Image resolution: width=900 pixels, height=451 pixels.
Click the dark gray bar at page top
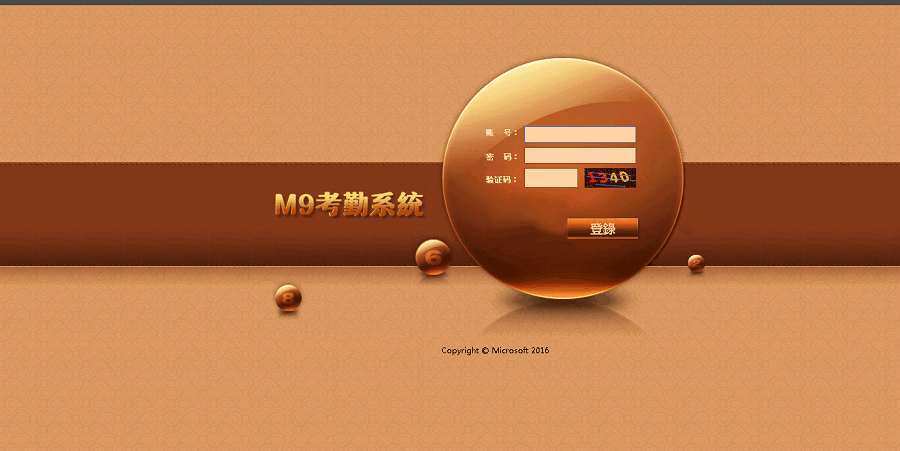coord(450,2)
